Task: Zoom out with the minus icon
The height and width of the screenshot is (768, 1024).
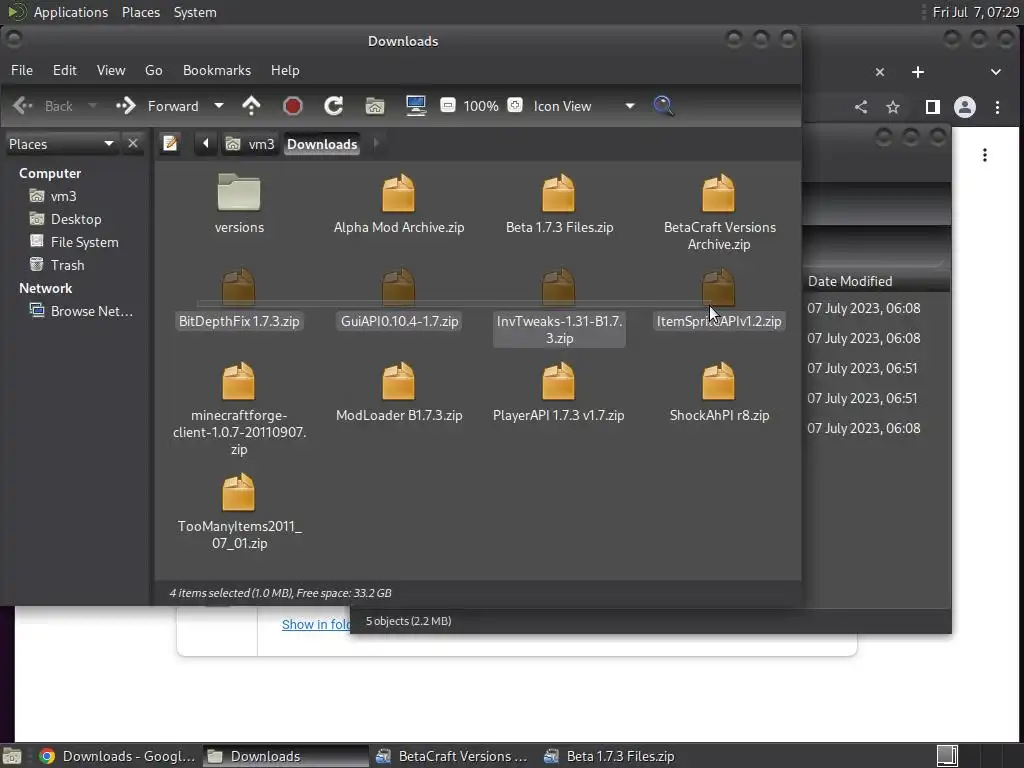Action: (x=448, y=105)
